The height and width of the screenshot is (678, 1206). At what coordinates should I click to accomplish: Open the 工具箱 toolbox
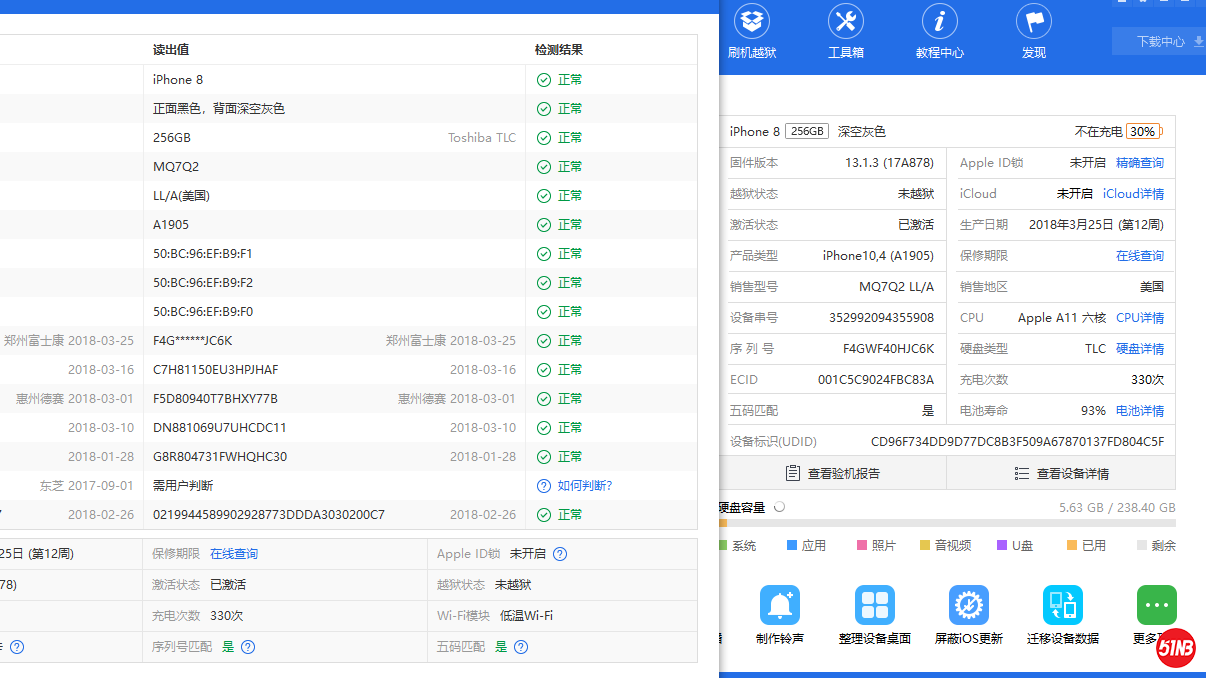(845, 31)
